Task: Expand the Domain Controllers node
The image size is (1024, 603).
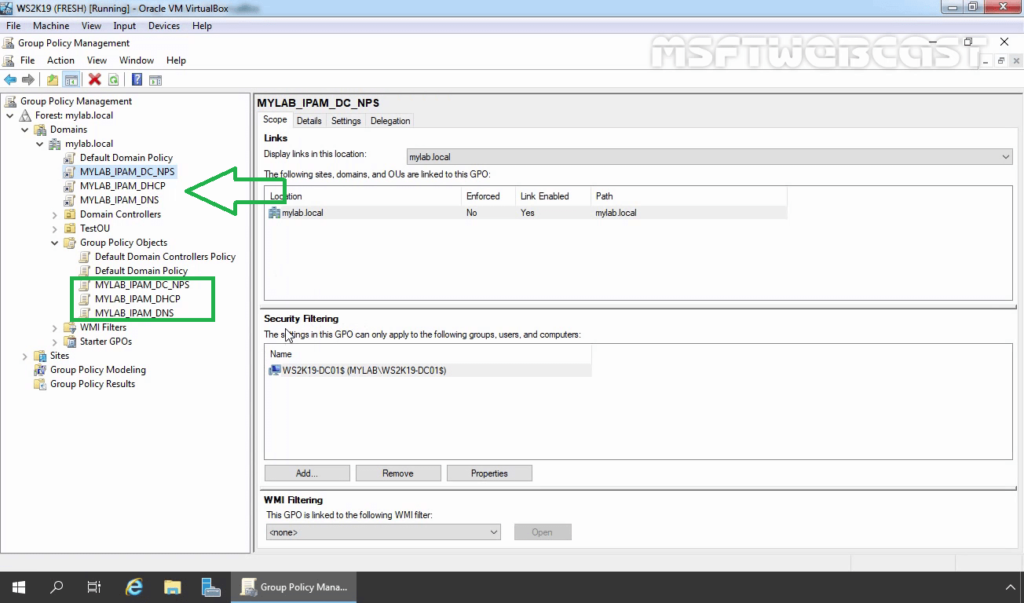Action: click(x=55, y=214)
